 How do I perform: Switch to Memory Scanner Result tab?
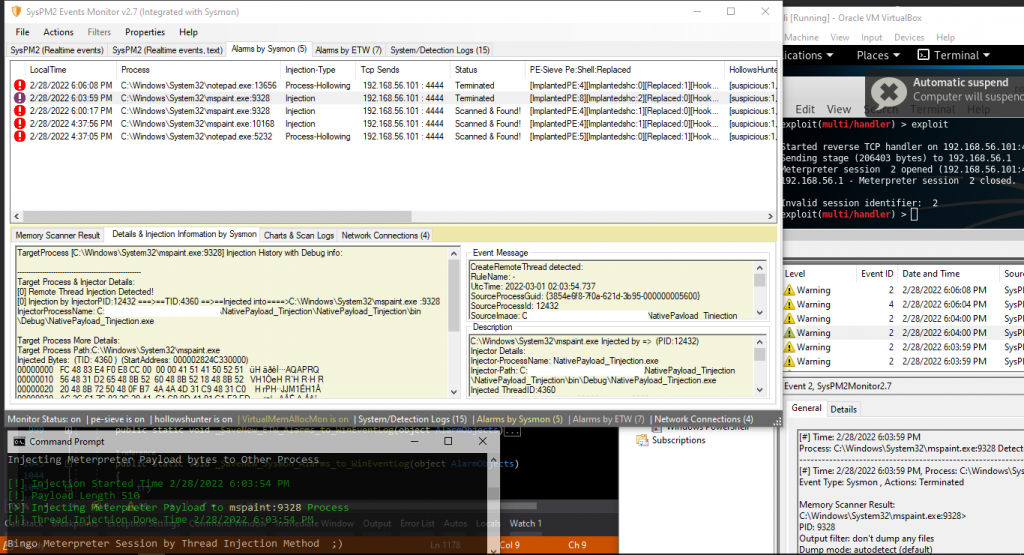coord(58,235)
